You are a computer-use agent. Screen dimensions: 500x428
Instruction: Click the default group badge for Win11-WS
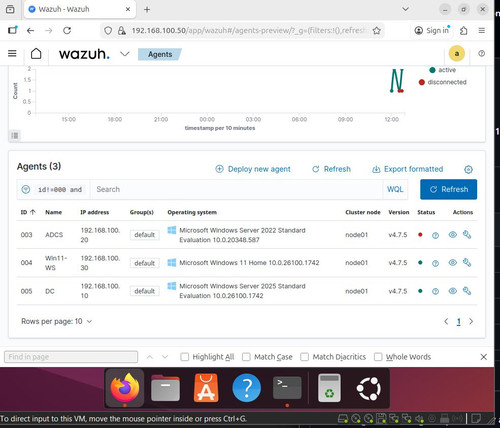(x=144, y=263)
